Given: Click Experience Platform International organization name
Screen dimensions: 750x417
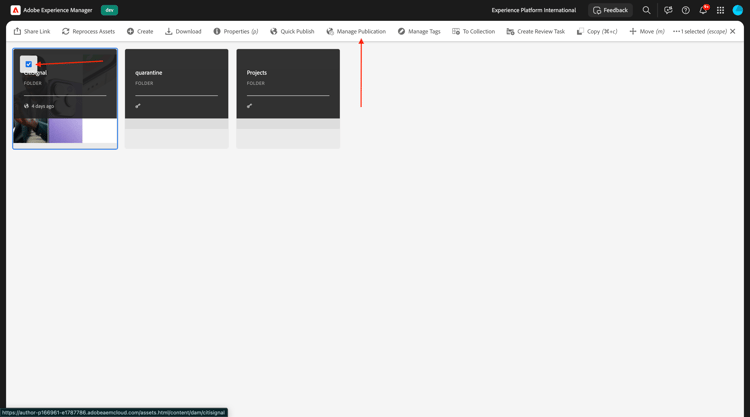Looking at the screenshot, I should (534, 10).
